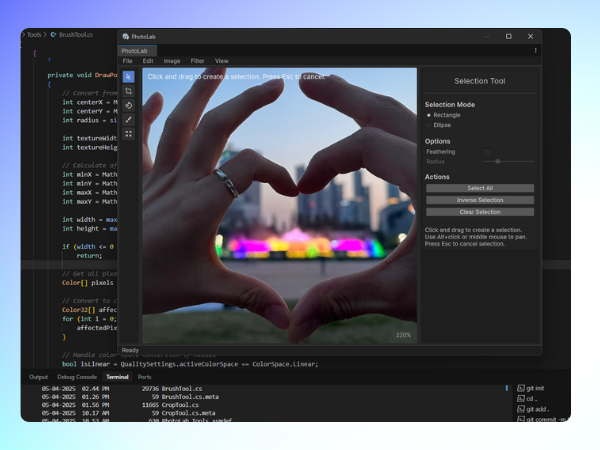This screenshot has width=600, height=450.
Task: Choose Rectangle selection mode
Action: (x=429, y=115)
